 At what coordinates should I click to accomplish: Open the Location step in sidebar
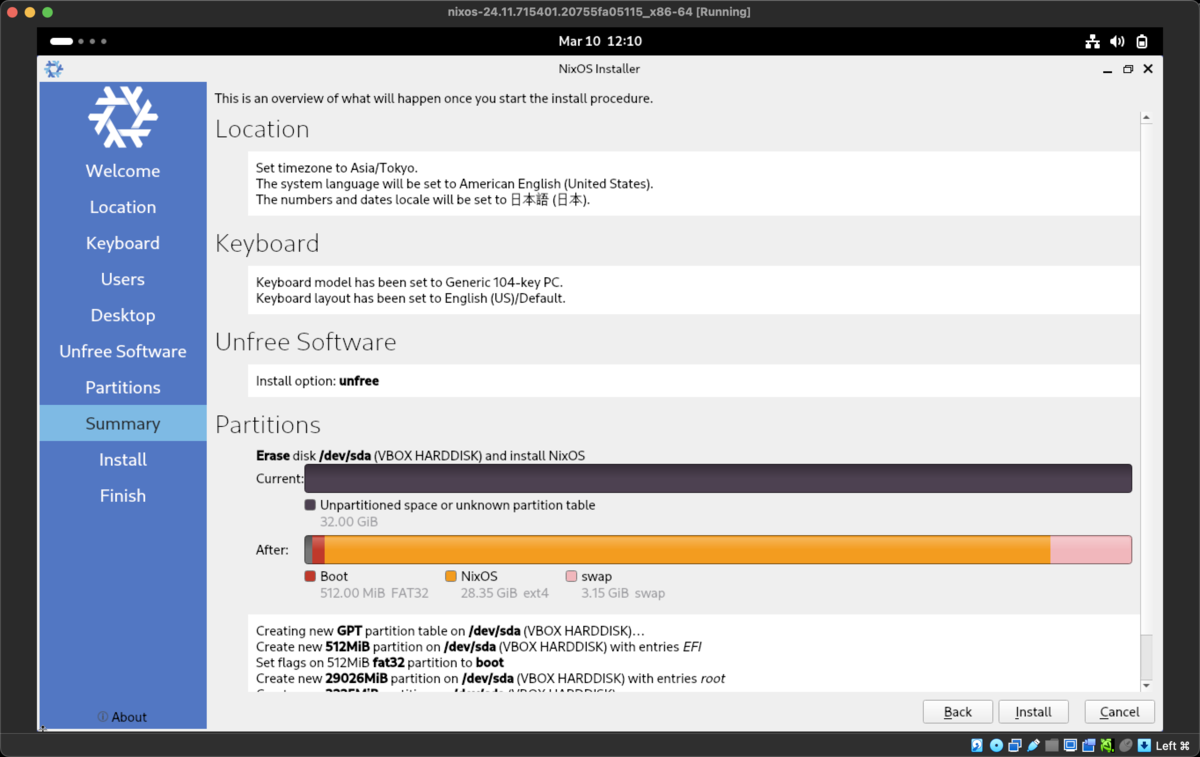(x=123, y=207)
